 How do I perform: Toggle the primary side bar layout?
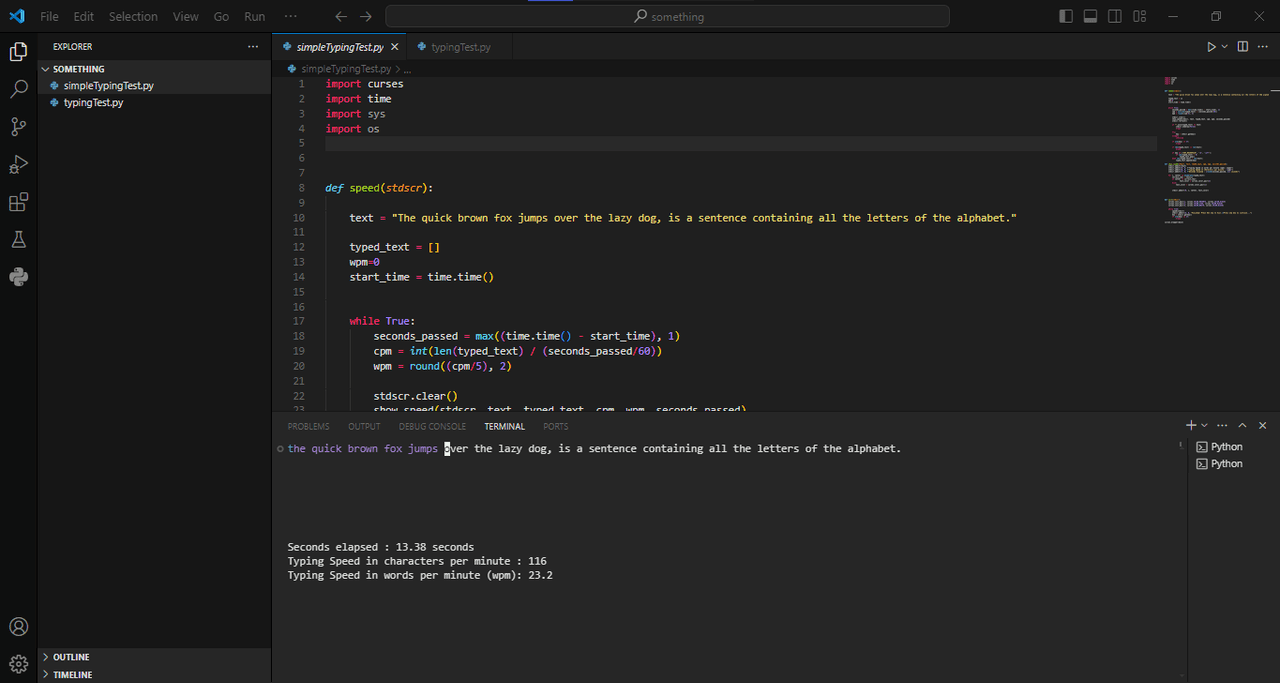[x=1066, y=16]
